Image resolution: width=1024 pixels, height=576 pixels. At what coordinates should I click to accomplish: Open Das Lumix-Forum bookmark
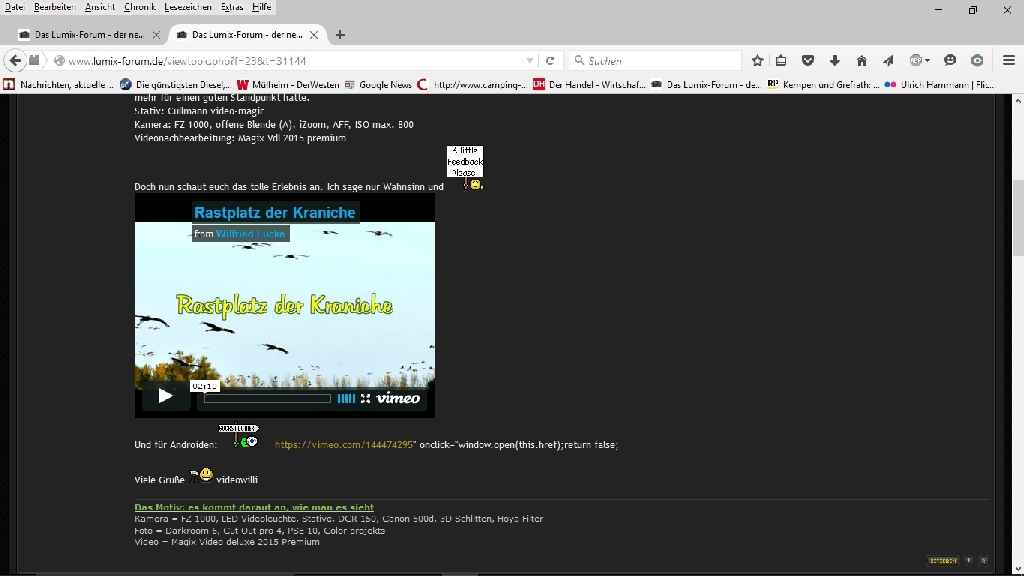(x=705, y=85)
